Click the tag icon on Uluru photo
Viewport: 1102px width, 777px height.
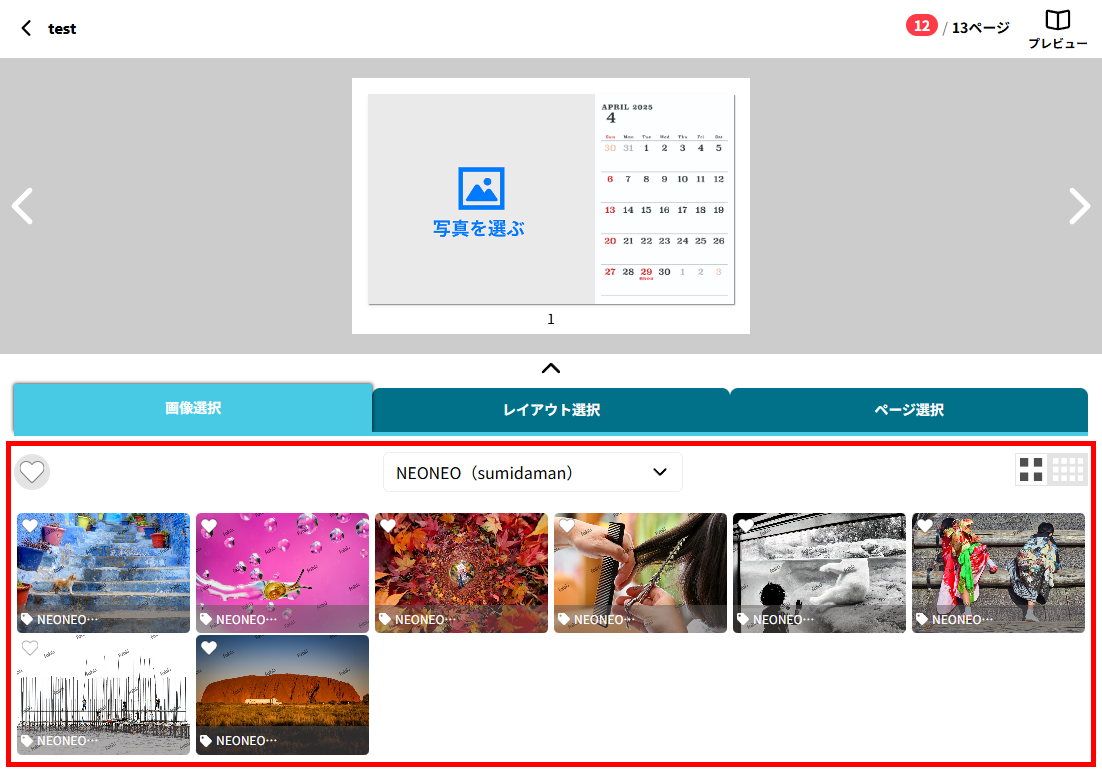[206, 741]
